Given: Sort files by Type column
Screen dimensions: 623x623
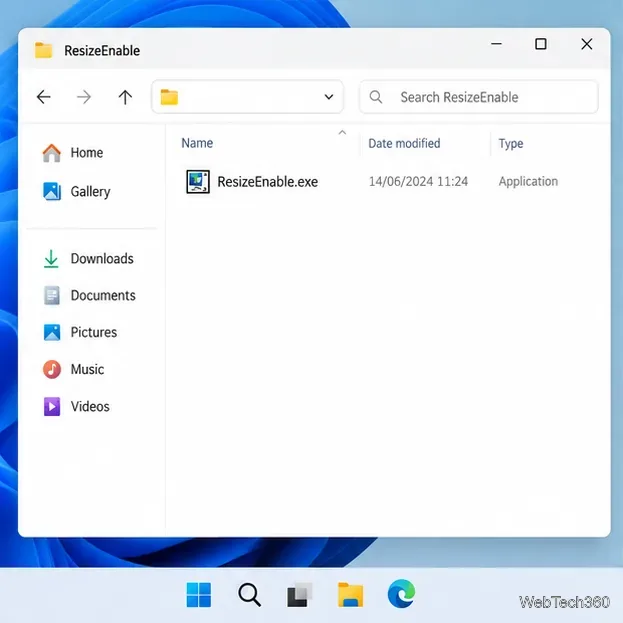Looking at the screenshot, I should point(511,144).
